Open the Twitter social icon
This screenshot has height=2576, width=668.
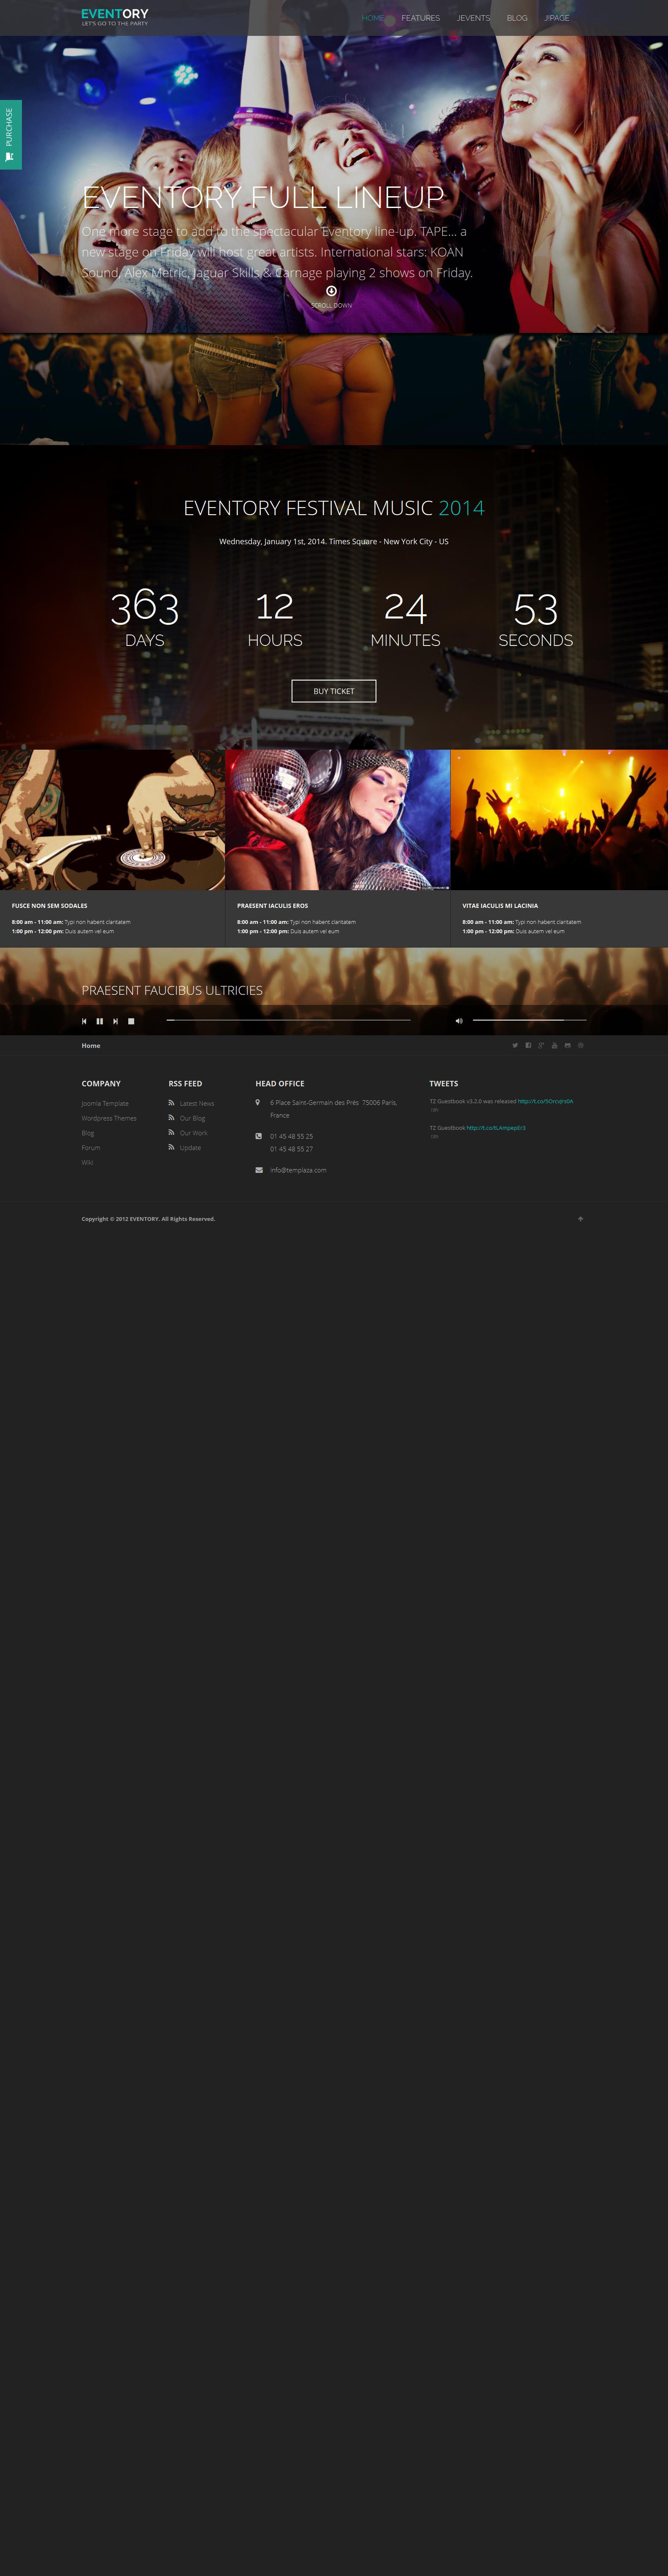pyautogui.click(x=515, y=1045)
